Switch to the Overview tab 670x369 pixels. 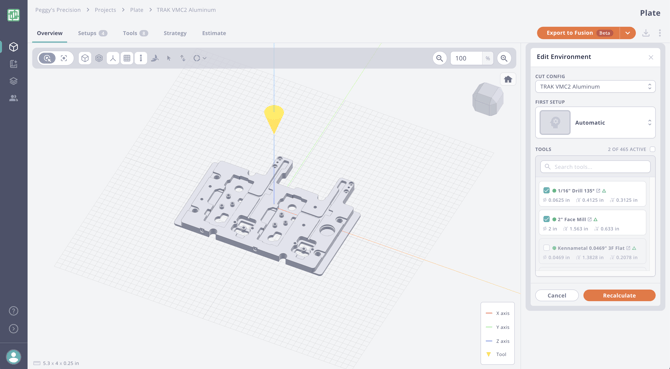[x=50, y=33]
